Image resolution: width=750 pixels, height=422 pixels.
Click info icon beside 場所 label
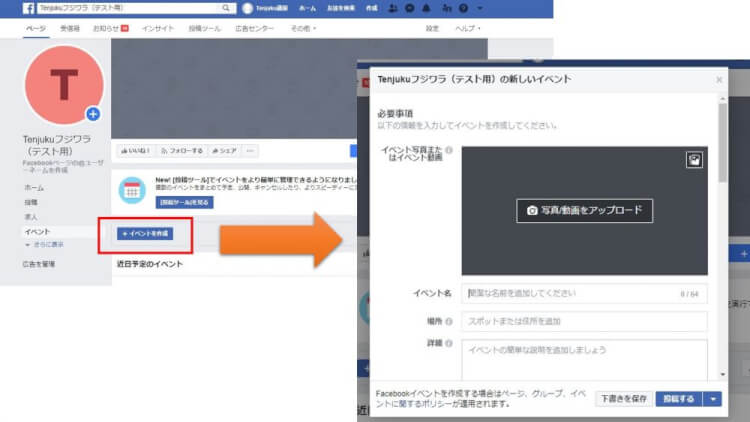click(449, 322)
